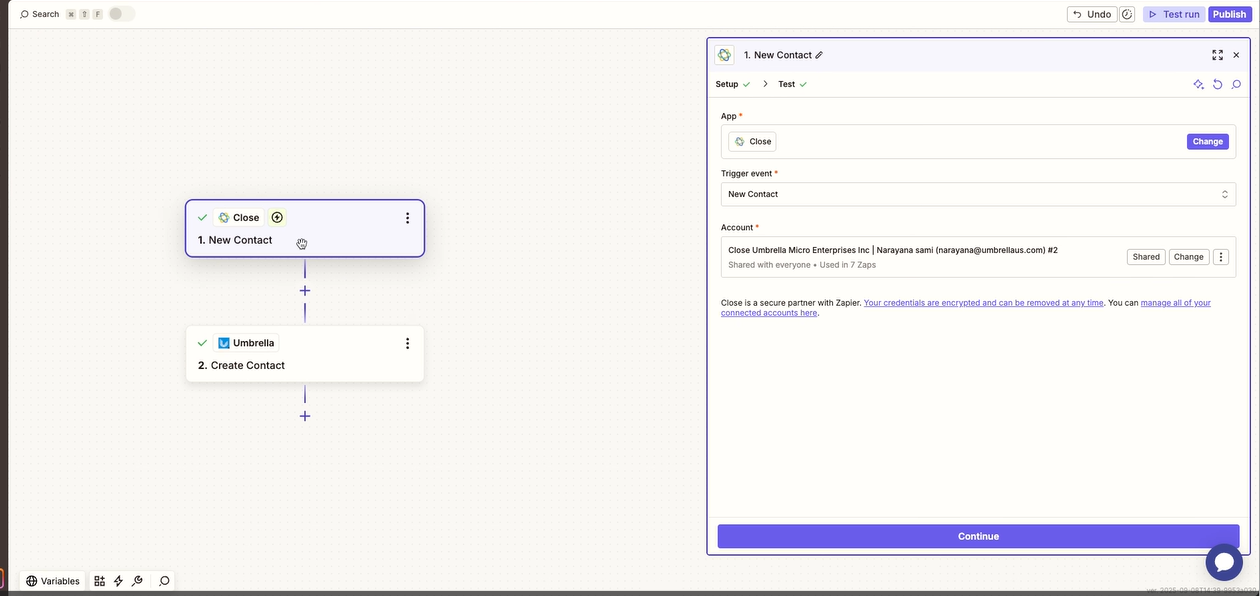Viewport: 1260px width, 596px height.
Task: Add step below Create Contact
Action: point(305,416)
